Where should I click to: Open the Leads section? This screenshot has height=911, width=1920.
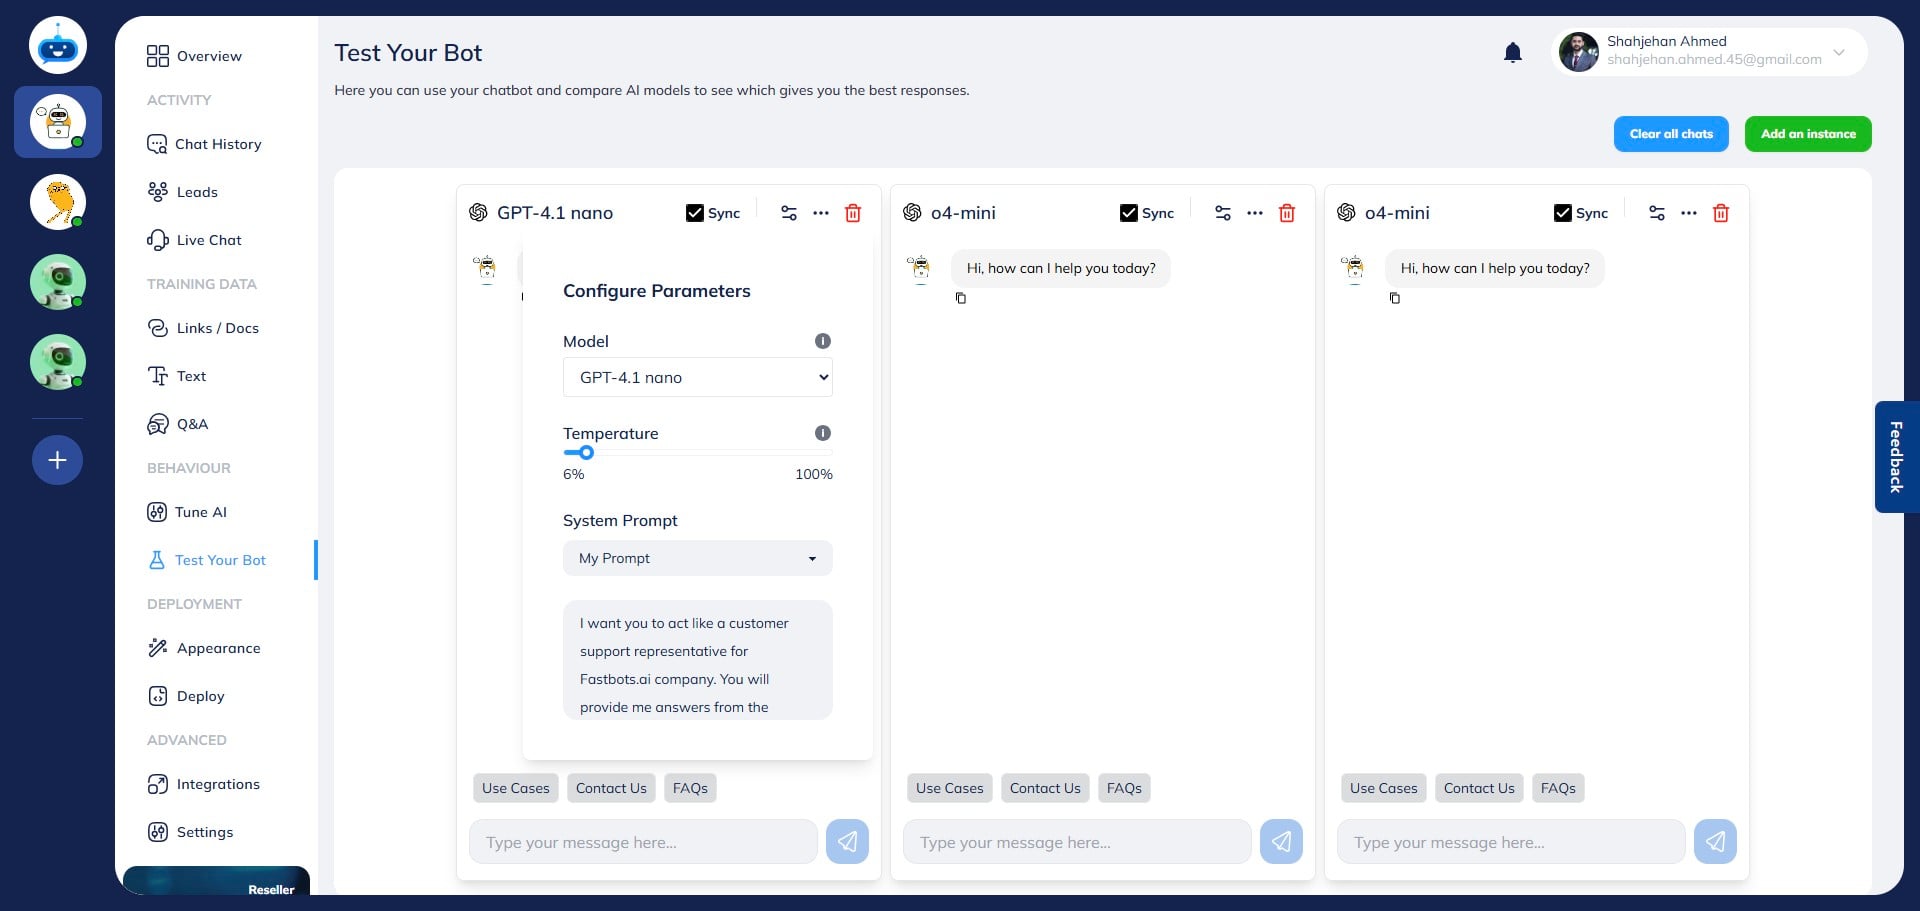(x=197, y=192)
